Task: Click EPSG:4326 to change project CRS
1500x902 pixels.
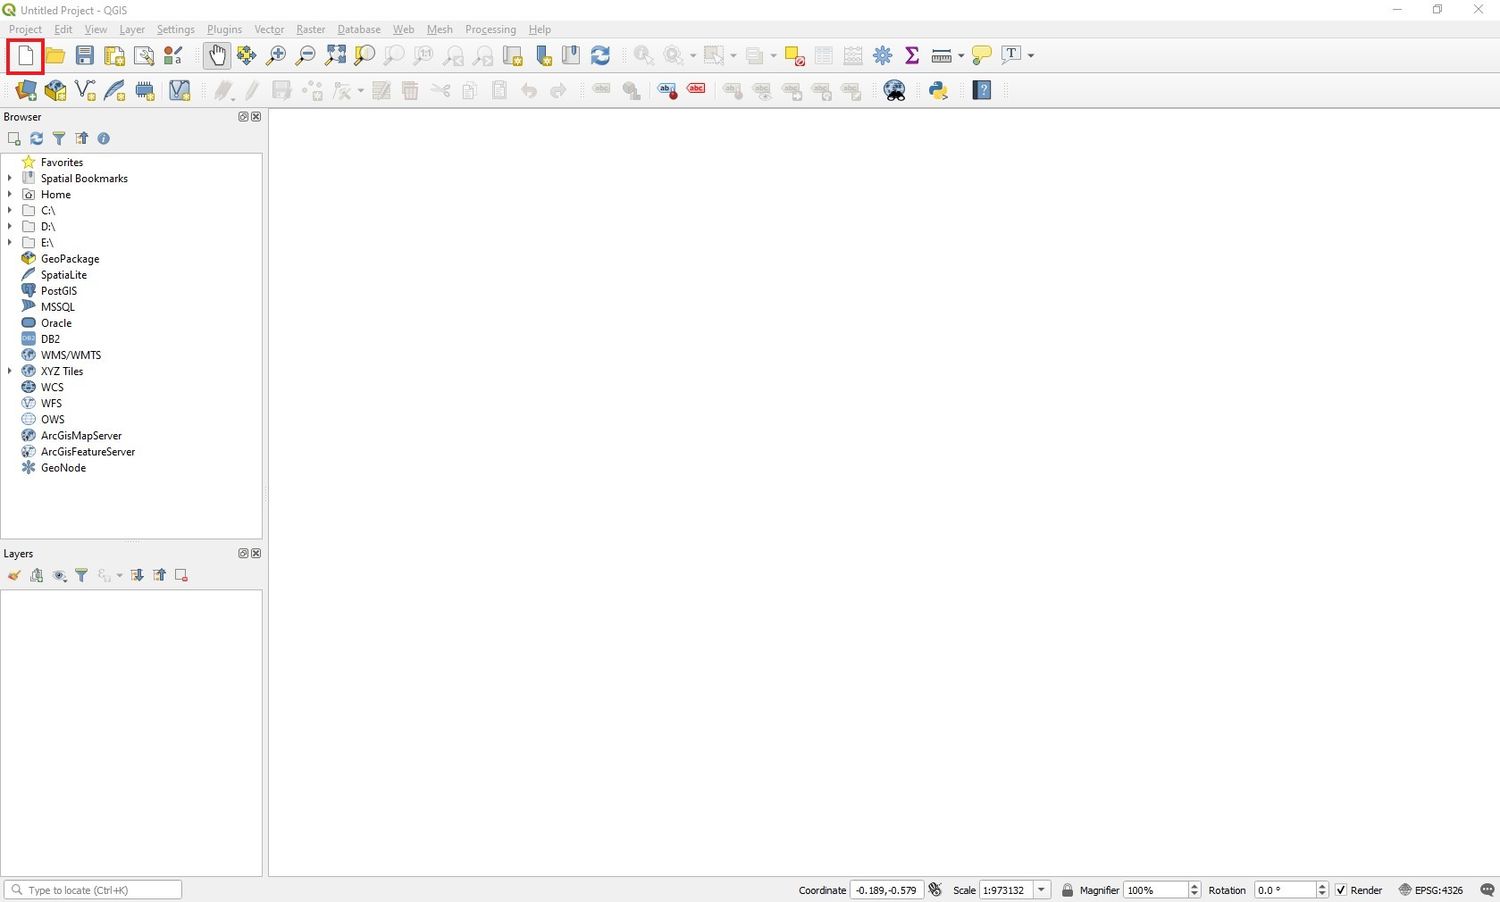Action: 1440,889
